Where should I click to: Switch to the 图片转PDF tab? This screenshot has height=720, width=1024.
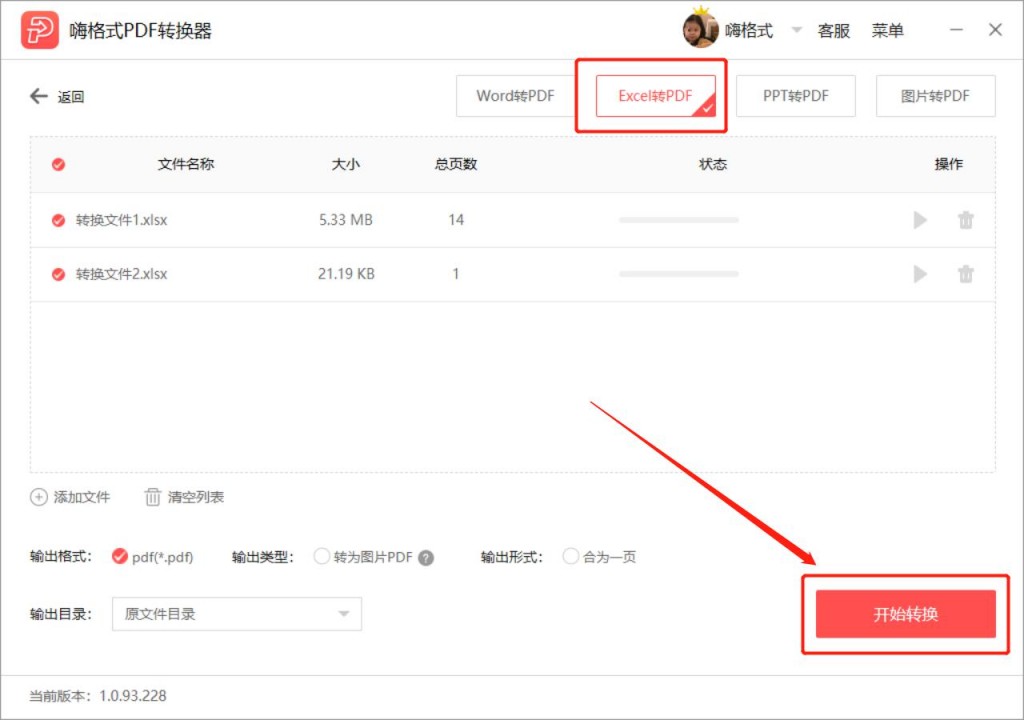click(935, 96)
